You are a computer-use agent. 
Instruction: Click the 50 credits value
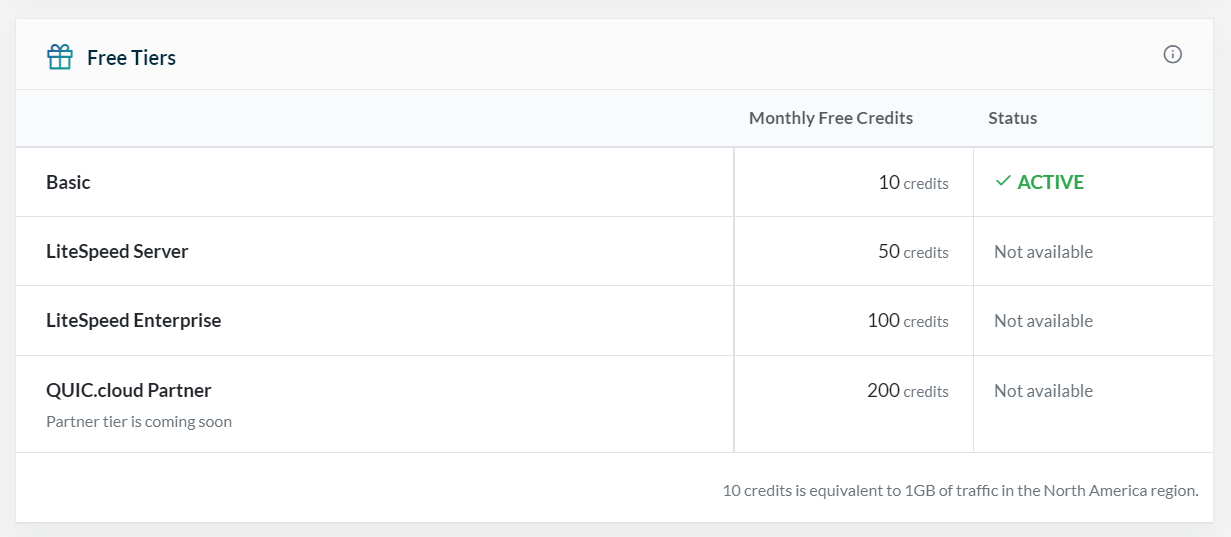(x=913, y=252)
